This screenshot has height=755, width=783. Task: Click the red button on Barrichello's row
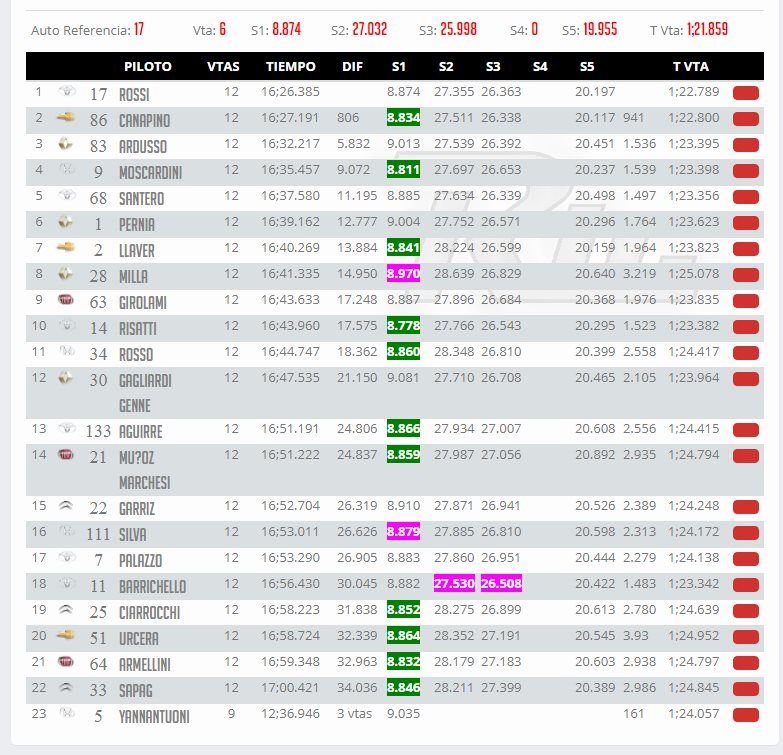click(746, 585)
